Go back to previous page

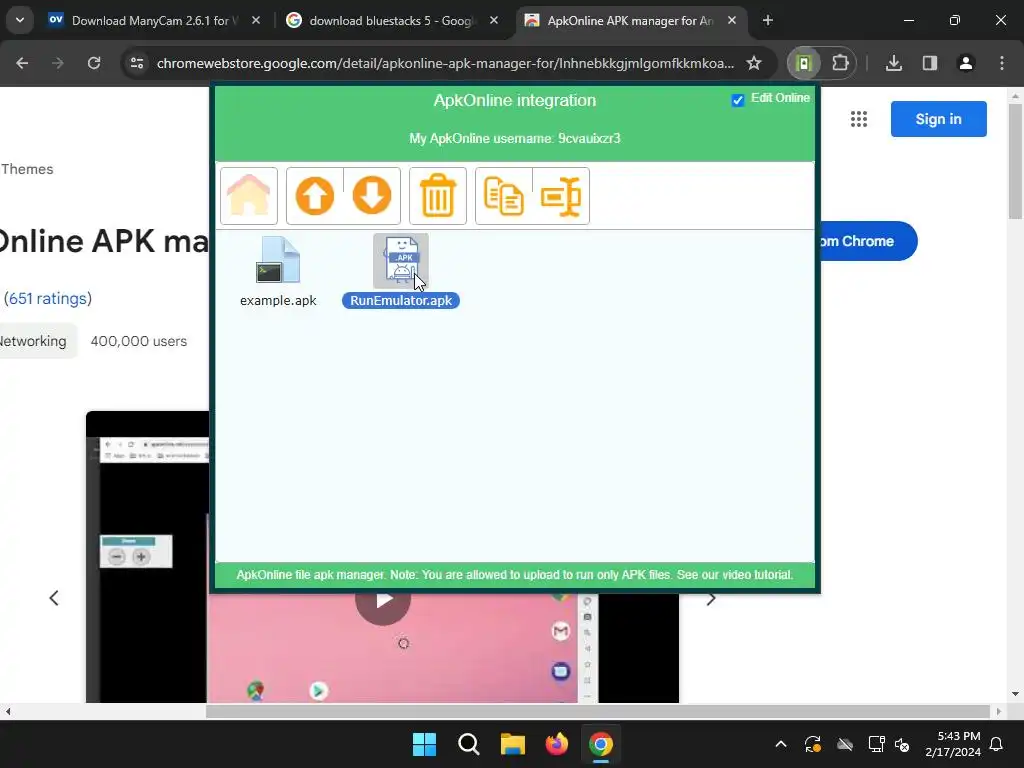[x=22, y=63]
